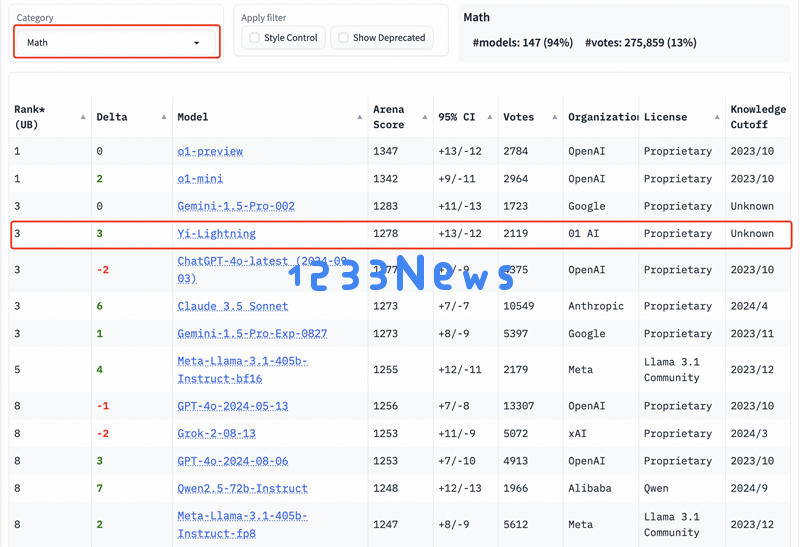
Task: Click the Delta value -1
Action: tap(103, 406)
